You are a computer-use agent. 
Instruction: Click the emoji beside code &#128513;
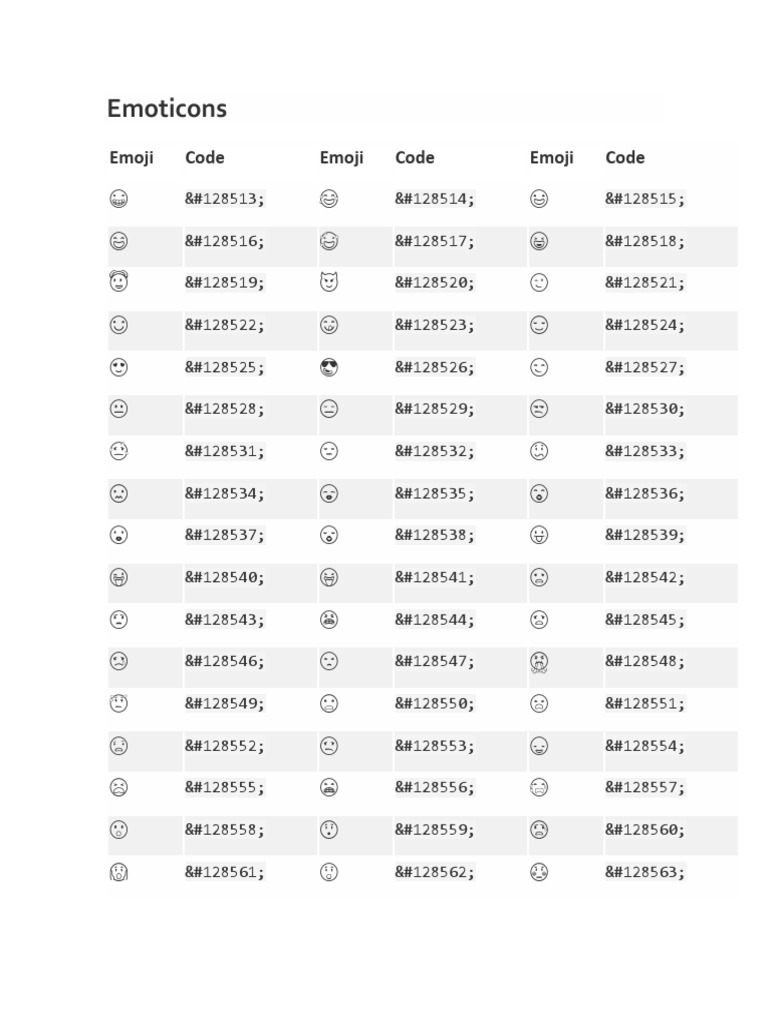[118, 199]
